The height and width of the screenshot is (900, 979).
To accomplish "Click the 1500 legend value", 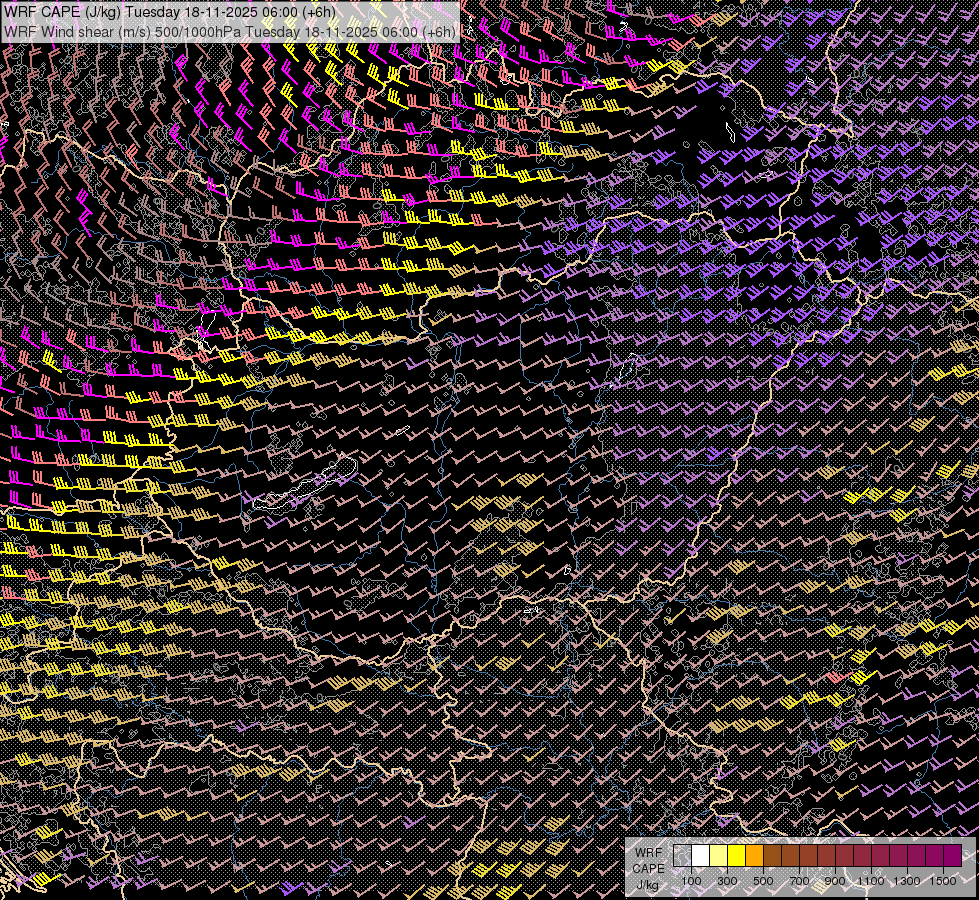I will (x=943, y=881).
